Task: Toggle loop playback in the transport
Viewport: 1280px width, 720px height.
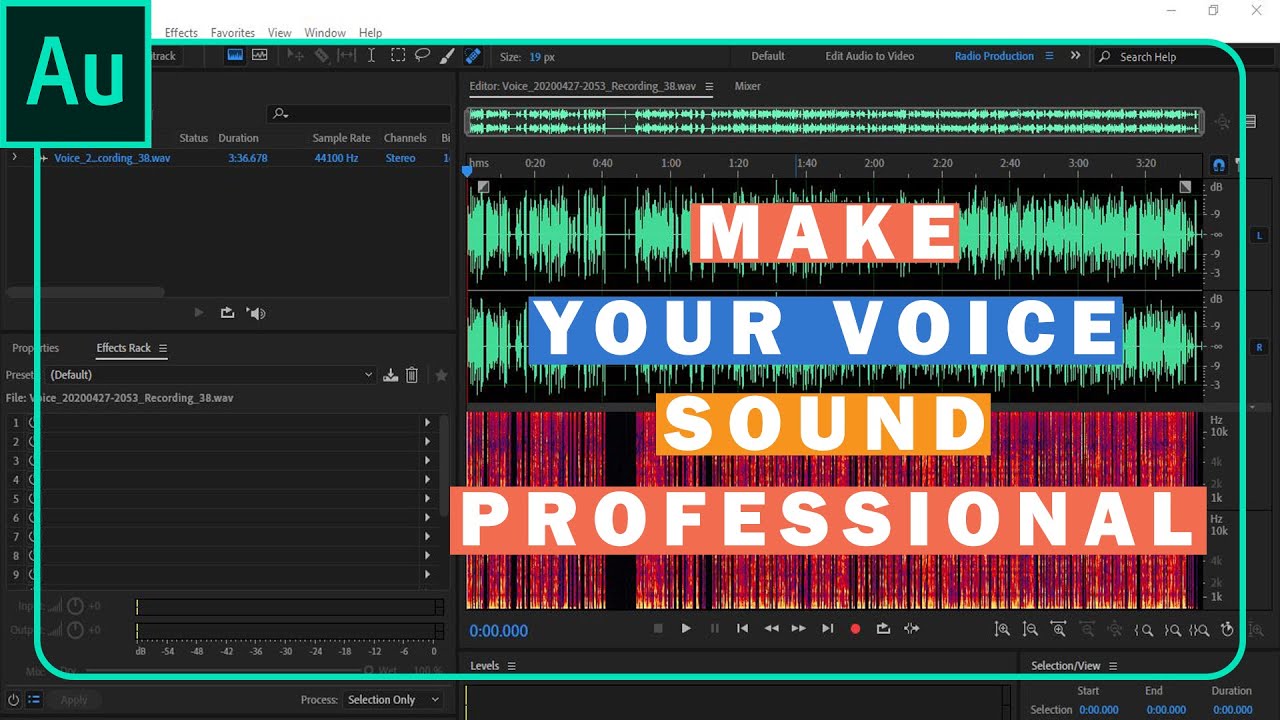Action: coord(883,628)
